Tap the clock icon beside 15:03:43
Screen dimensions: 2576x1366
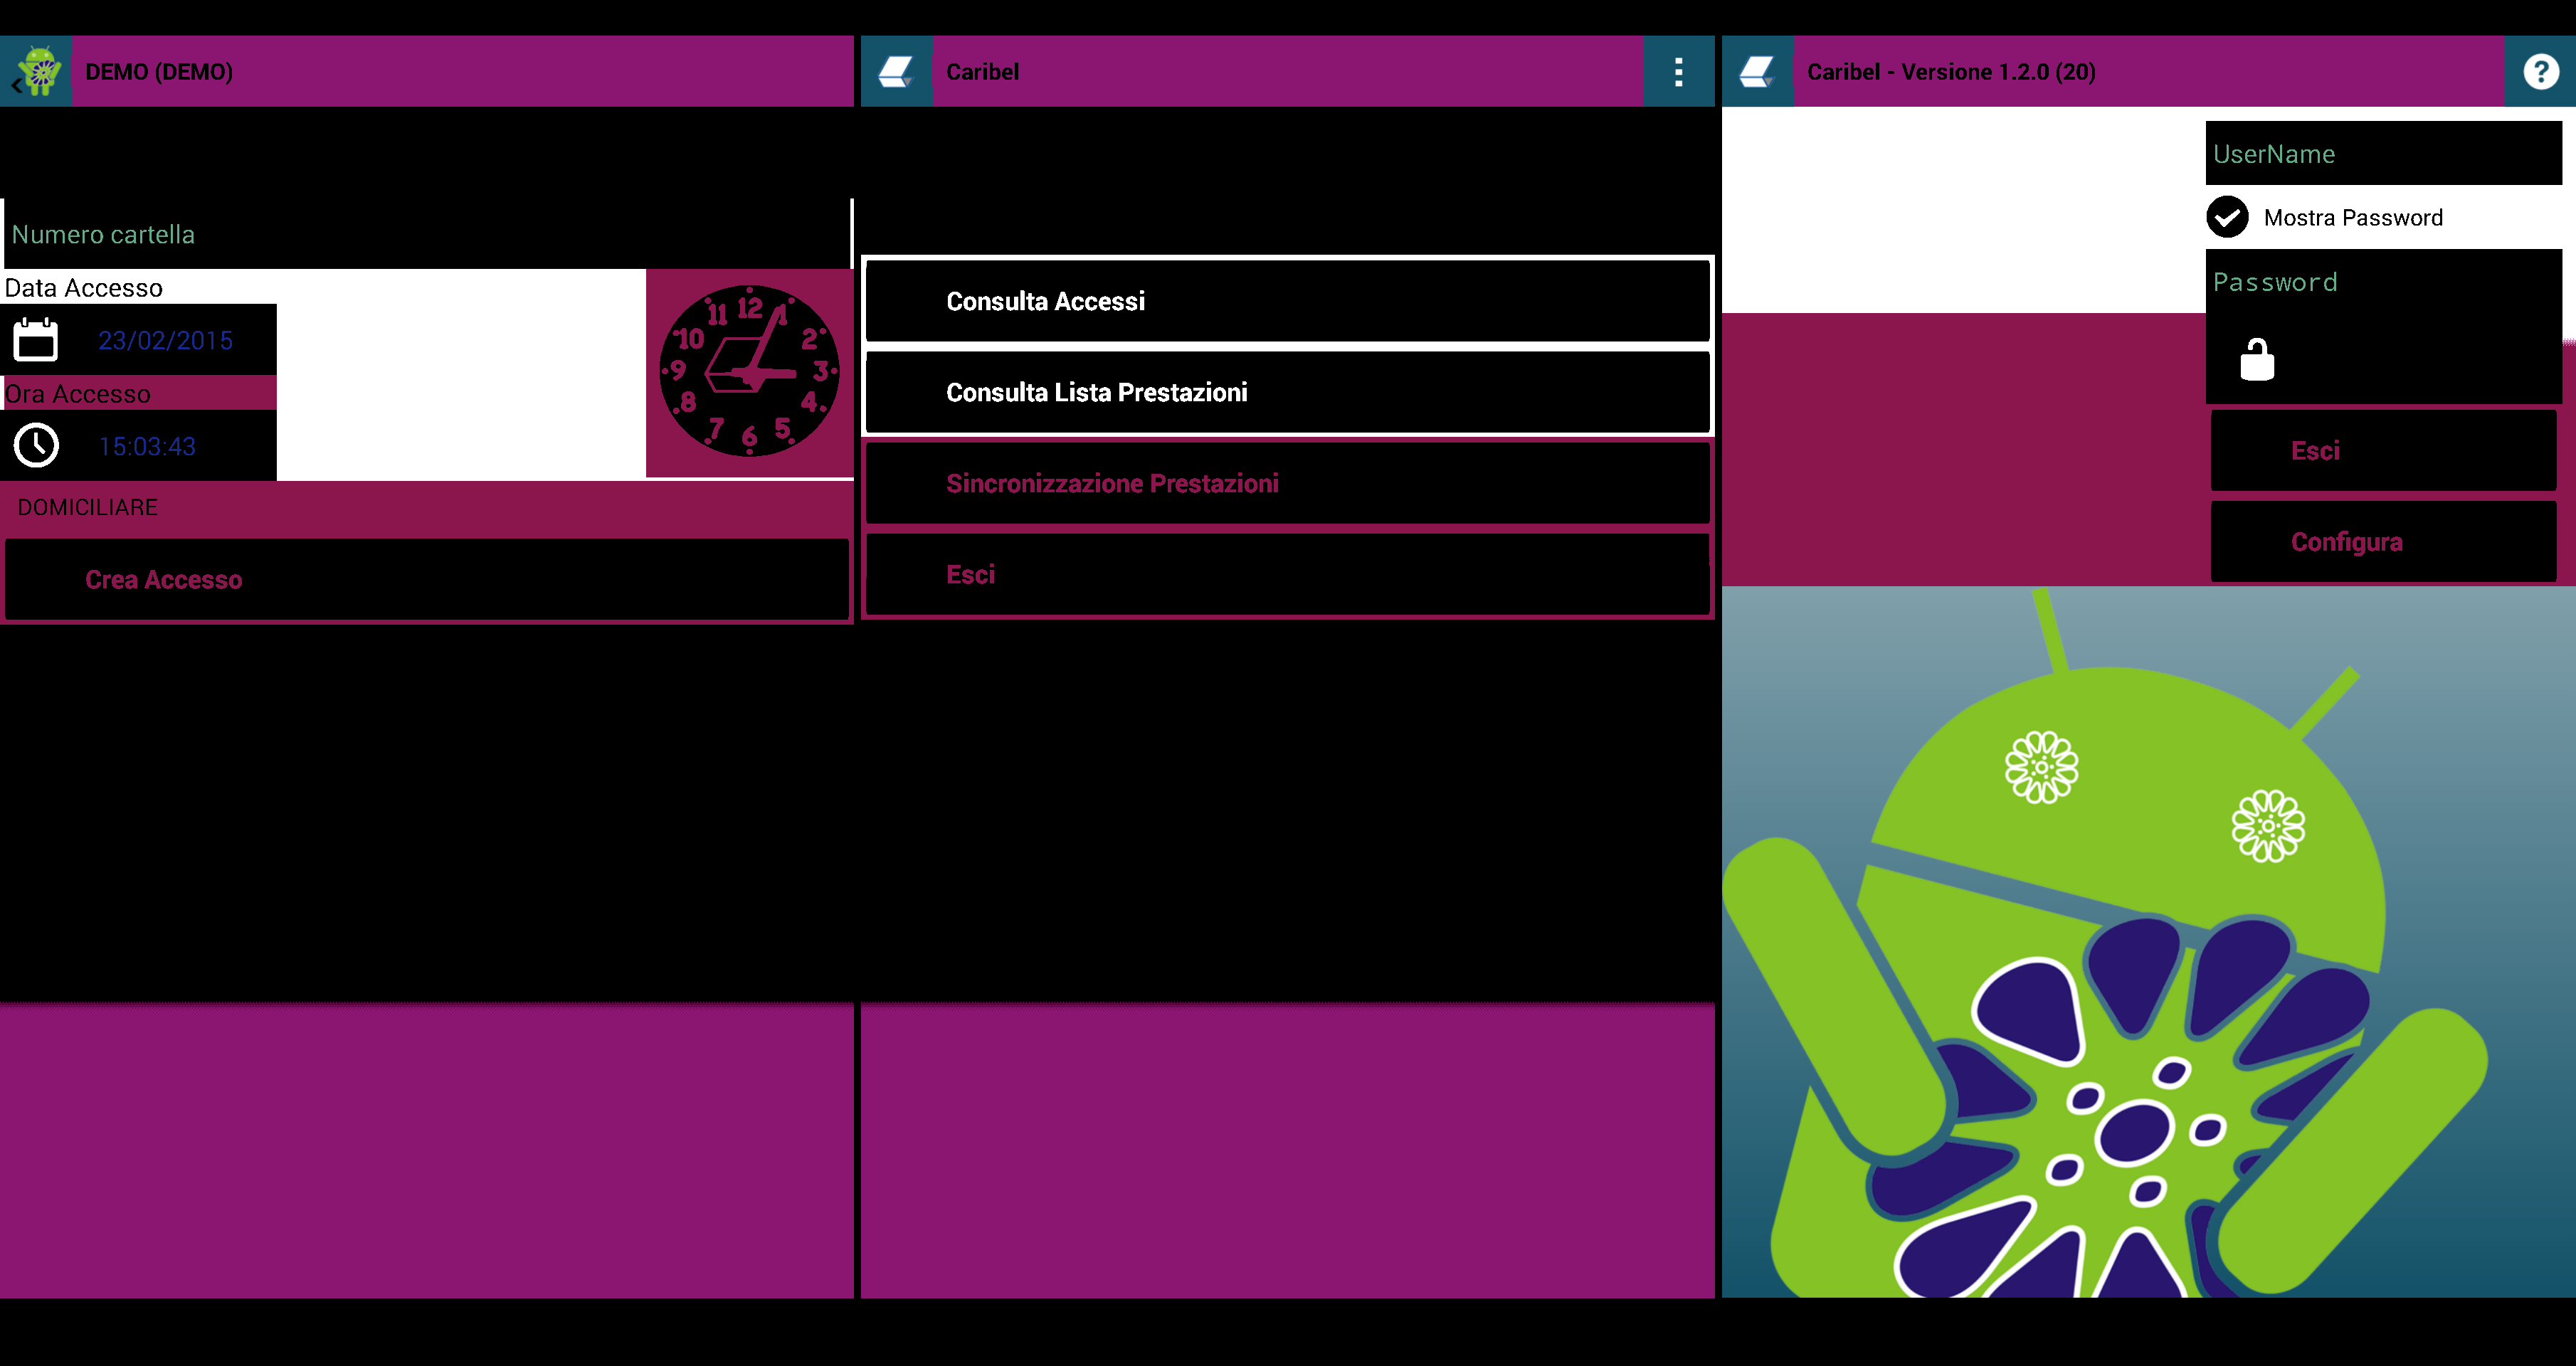pyautogui.click(x=36, y=446)
